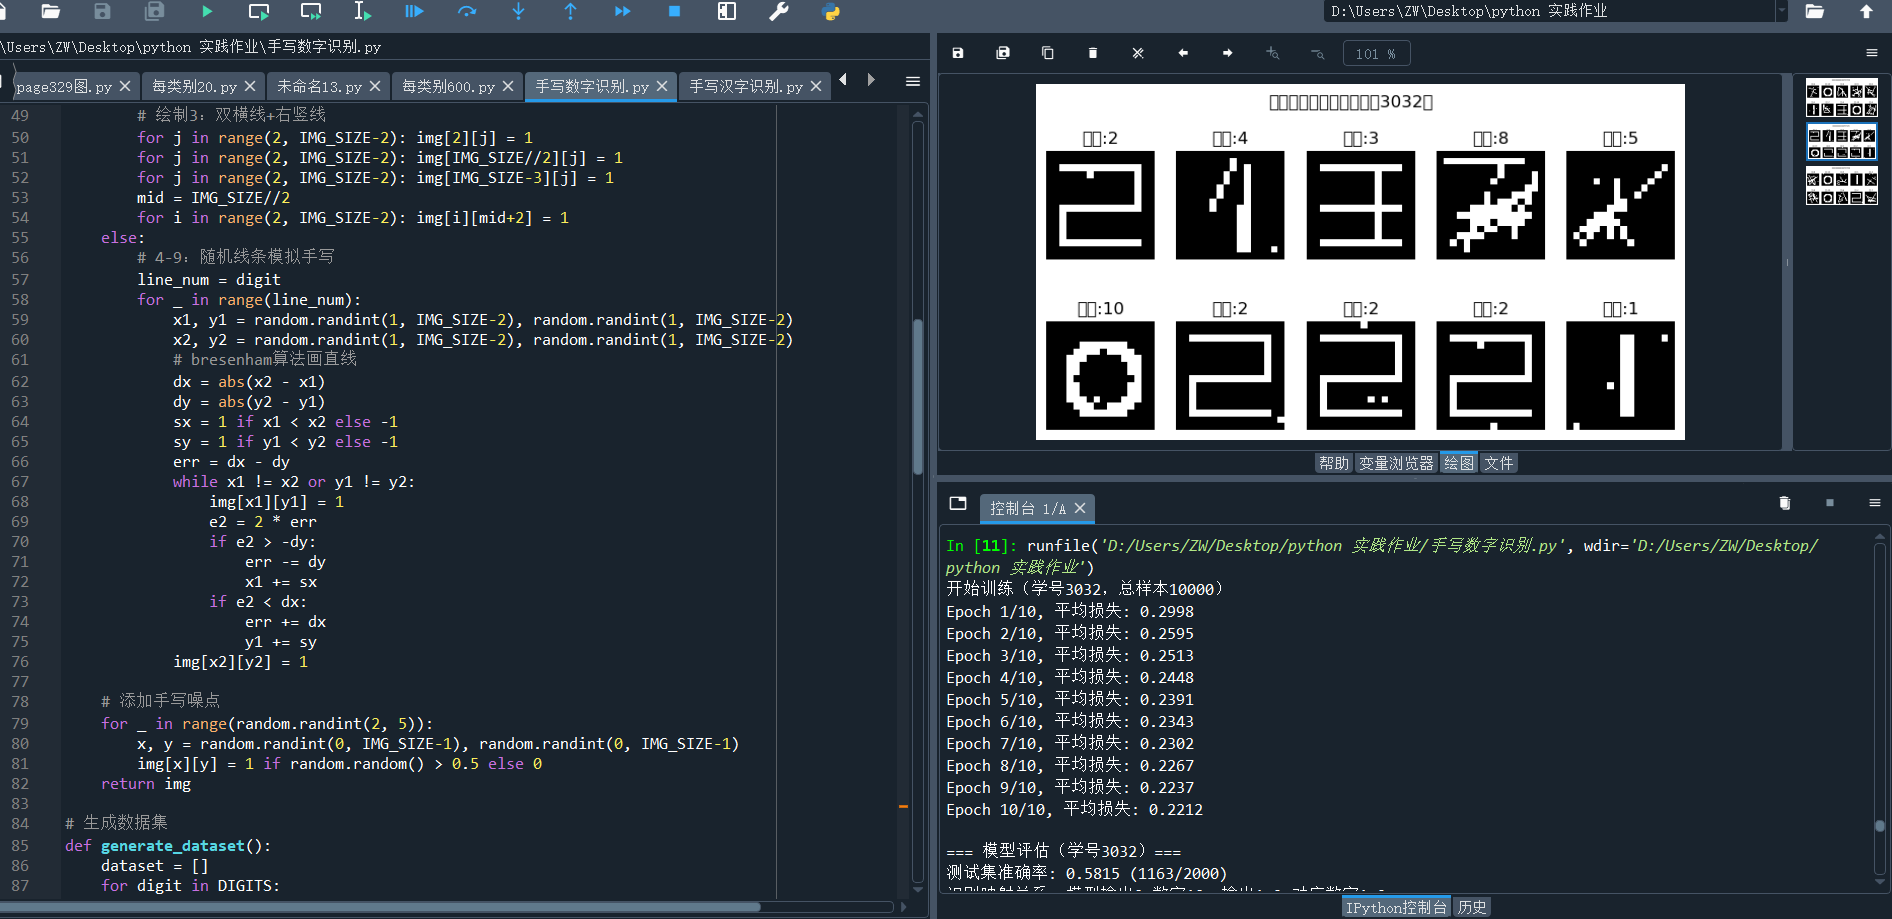Show the next plot
This screenshot has height=919, width=1892.
(x=1228, y=53)
